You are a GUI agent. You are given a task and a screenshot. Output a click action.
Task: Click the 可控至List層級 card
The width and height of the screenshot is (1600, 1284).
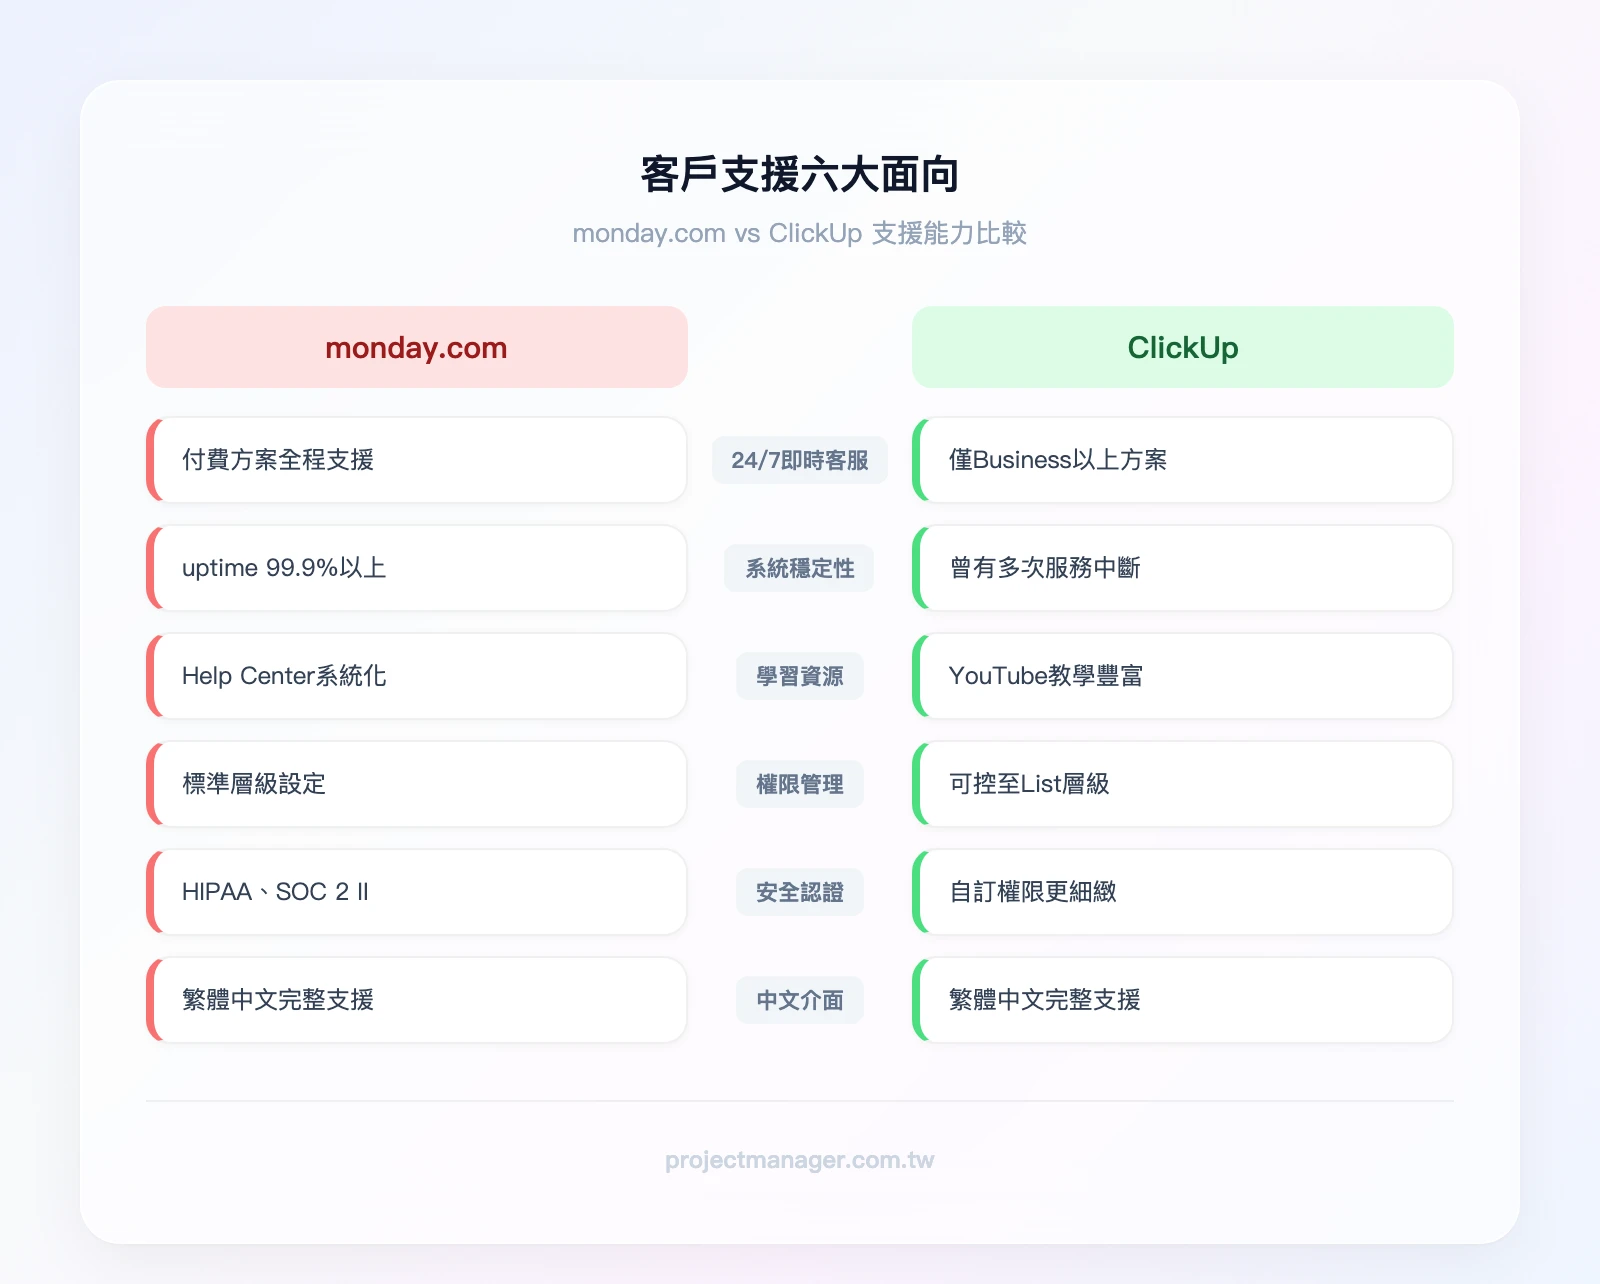pyautogui.click(x=1182, y=784)
